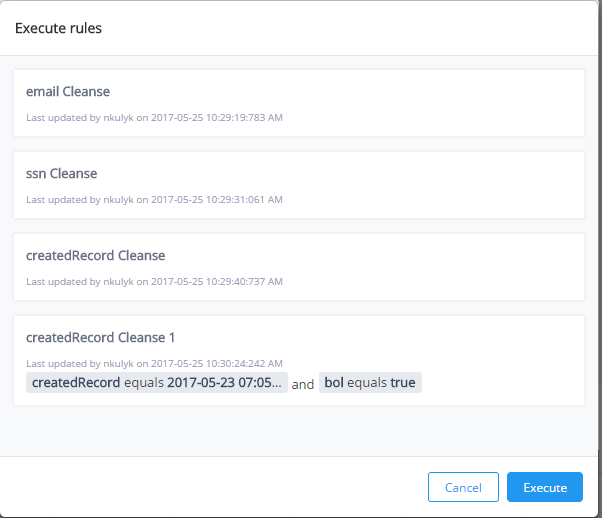The width and height of the screenshot is (602, 518).
Task: Click the ssn Cleanse title text
Action: (x=61, y=174)
